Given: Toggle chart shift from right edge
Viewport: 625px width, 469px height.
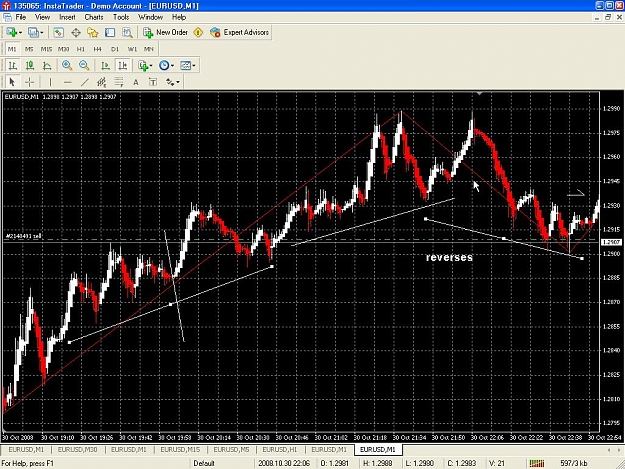Looking at the screenshot, I should (x=122, y=65).
